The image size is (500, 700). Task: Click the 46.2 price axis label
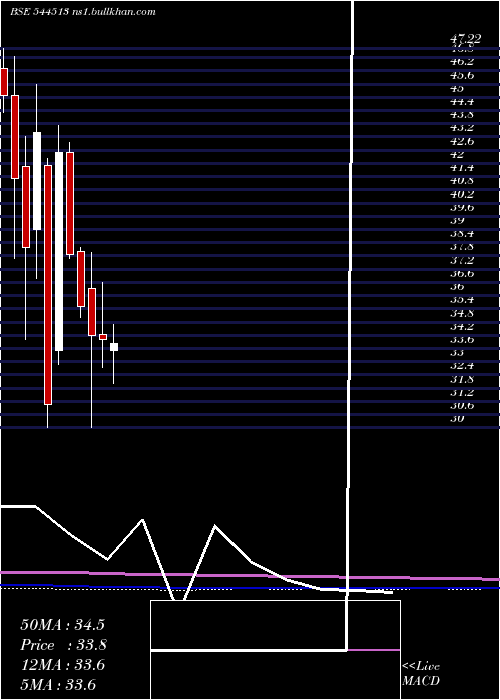(462, 62)
